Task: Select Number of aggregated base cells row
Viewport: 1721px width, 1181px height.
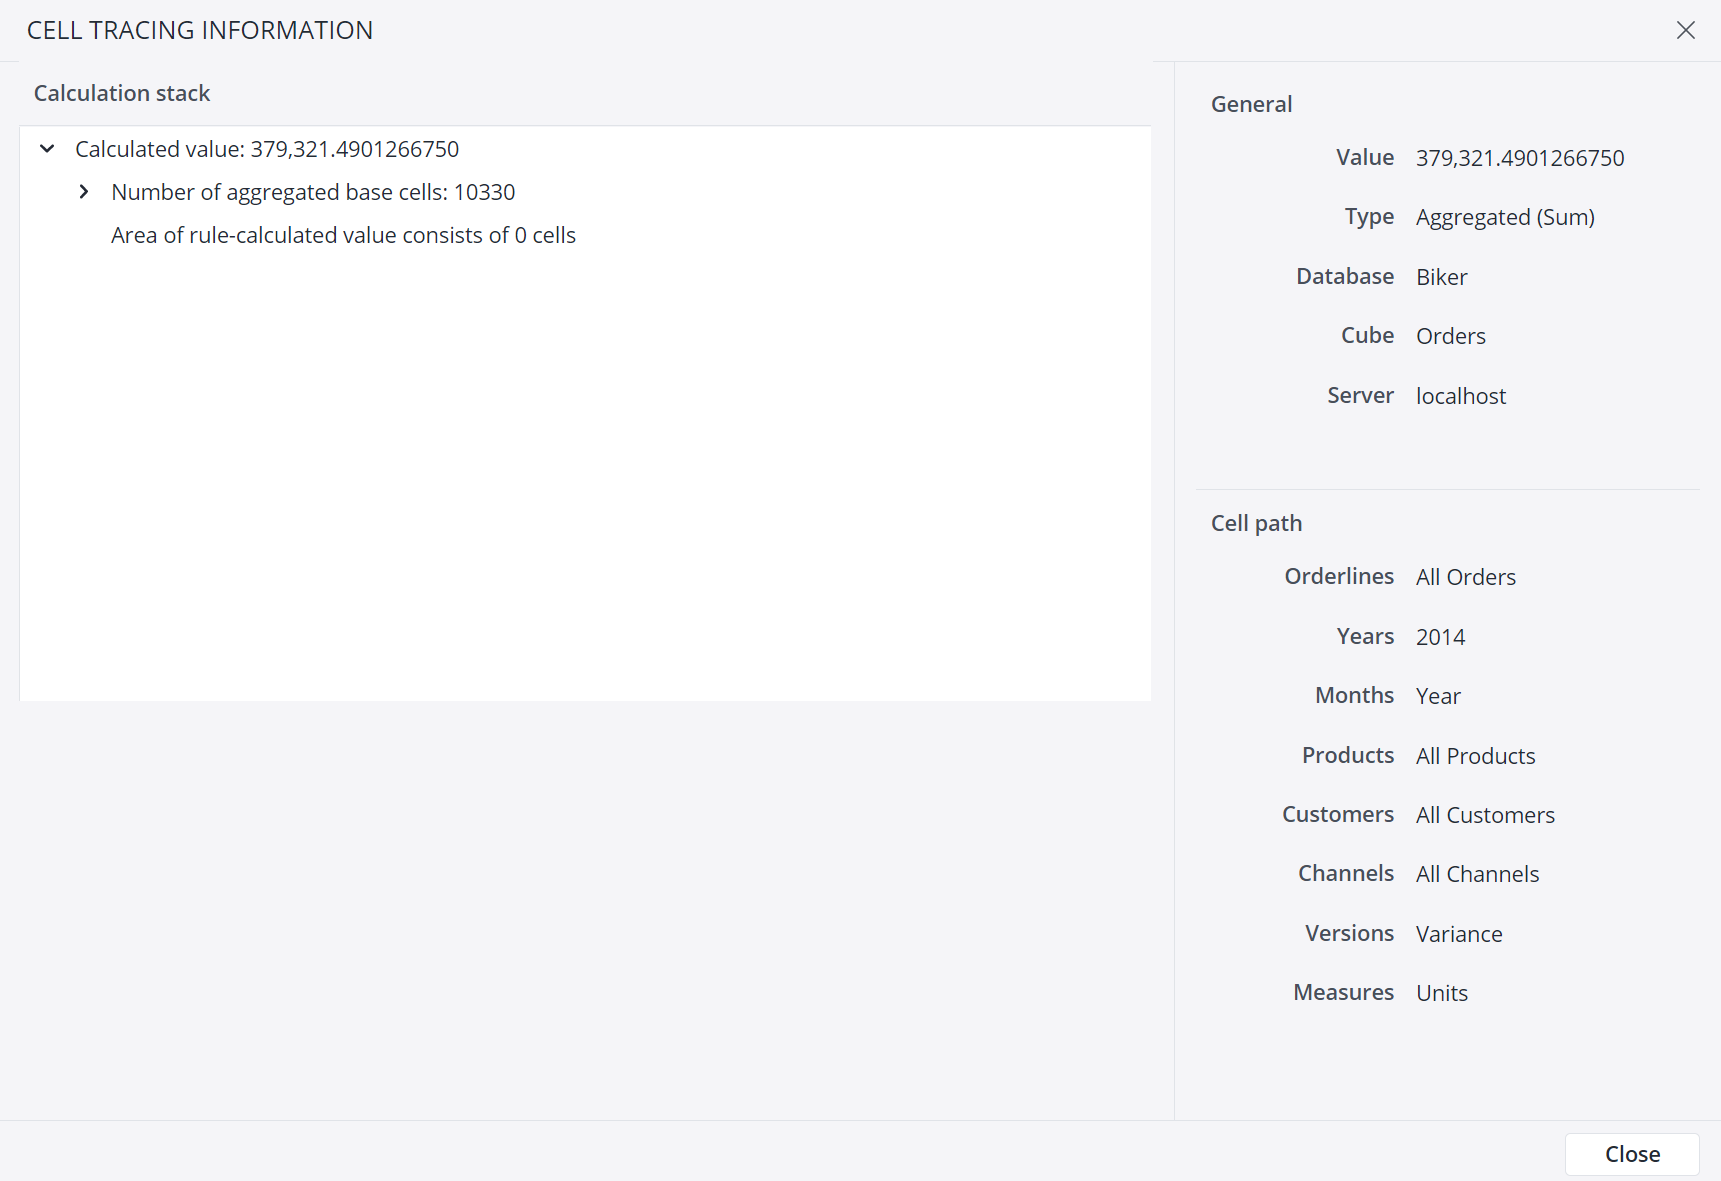Action: click(x=313, y=192)
